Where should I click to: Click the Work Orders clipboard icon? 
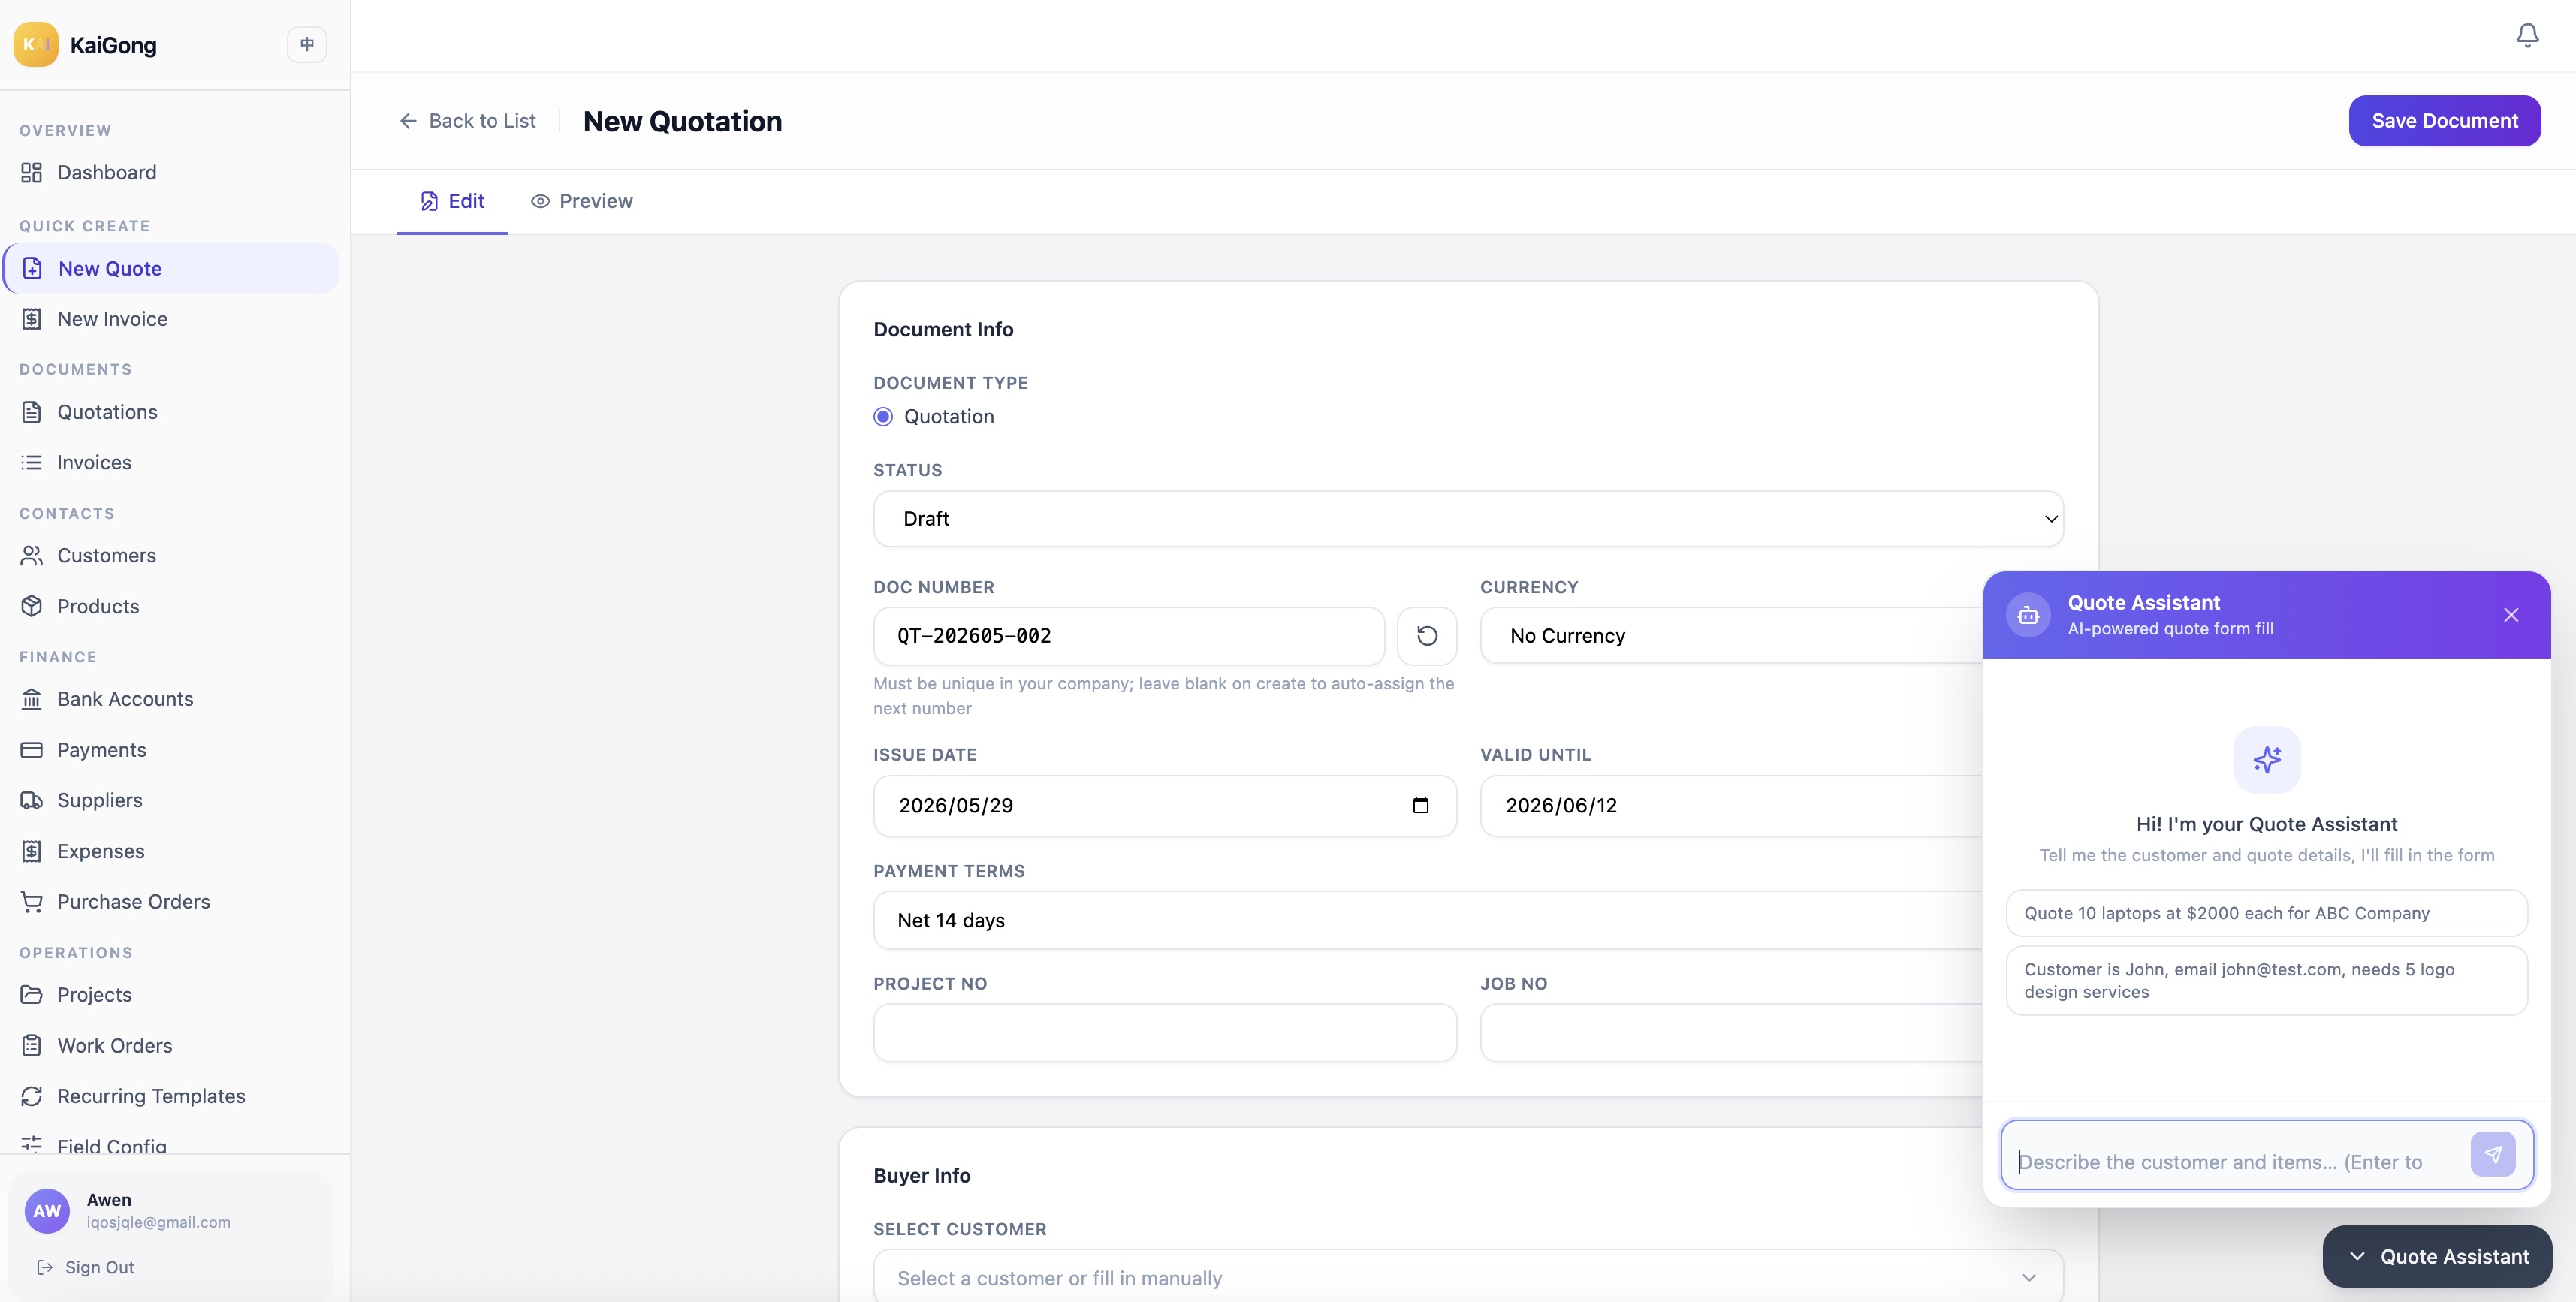click(x=32, y=1045)
